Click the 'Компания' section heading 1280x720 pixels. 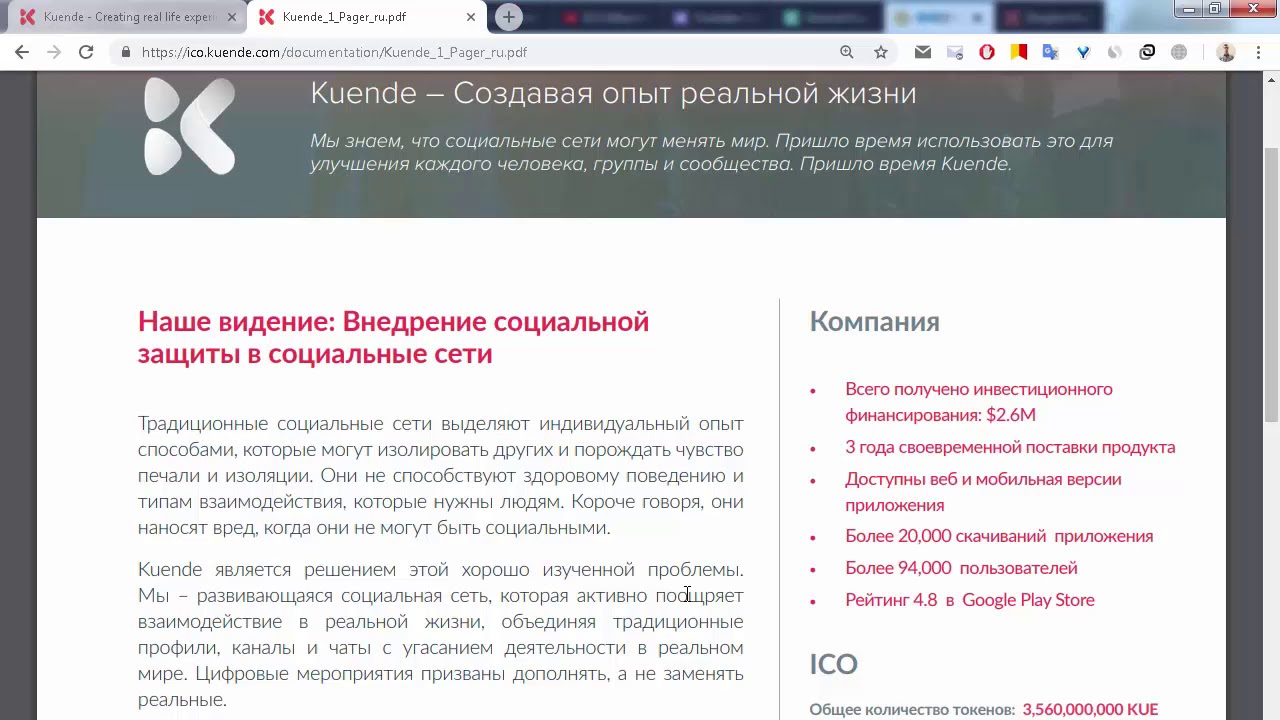click(x=874, y=321)
